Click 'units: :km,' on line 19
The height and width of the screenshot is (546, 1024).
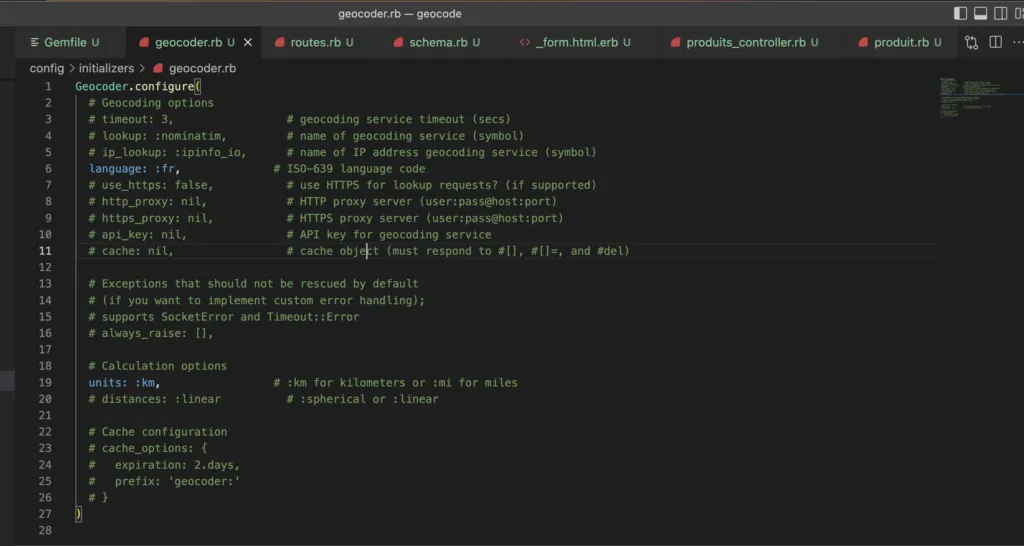125,382
